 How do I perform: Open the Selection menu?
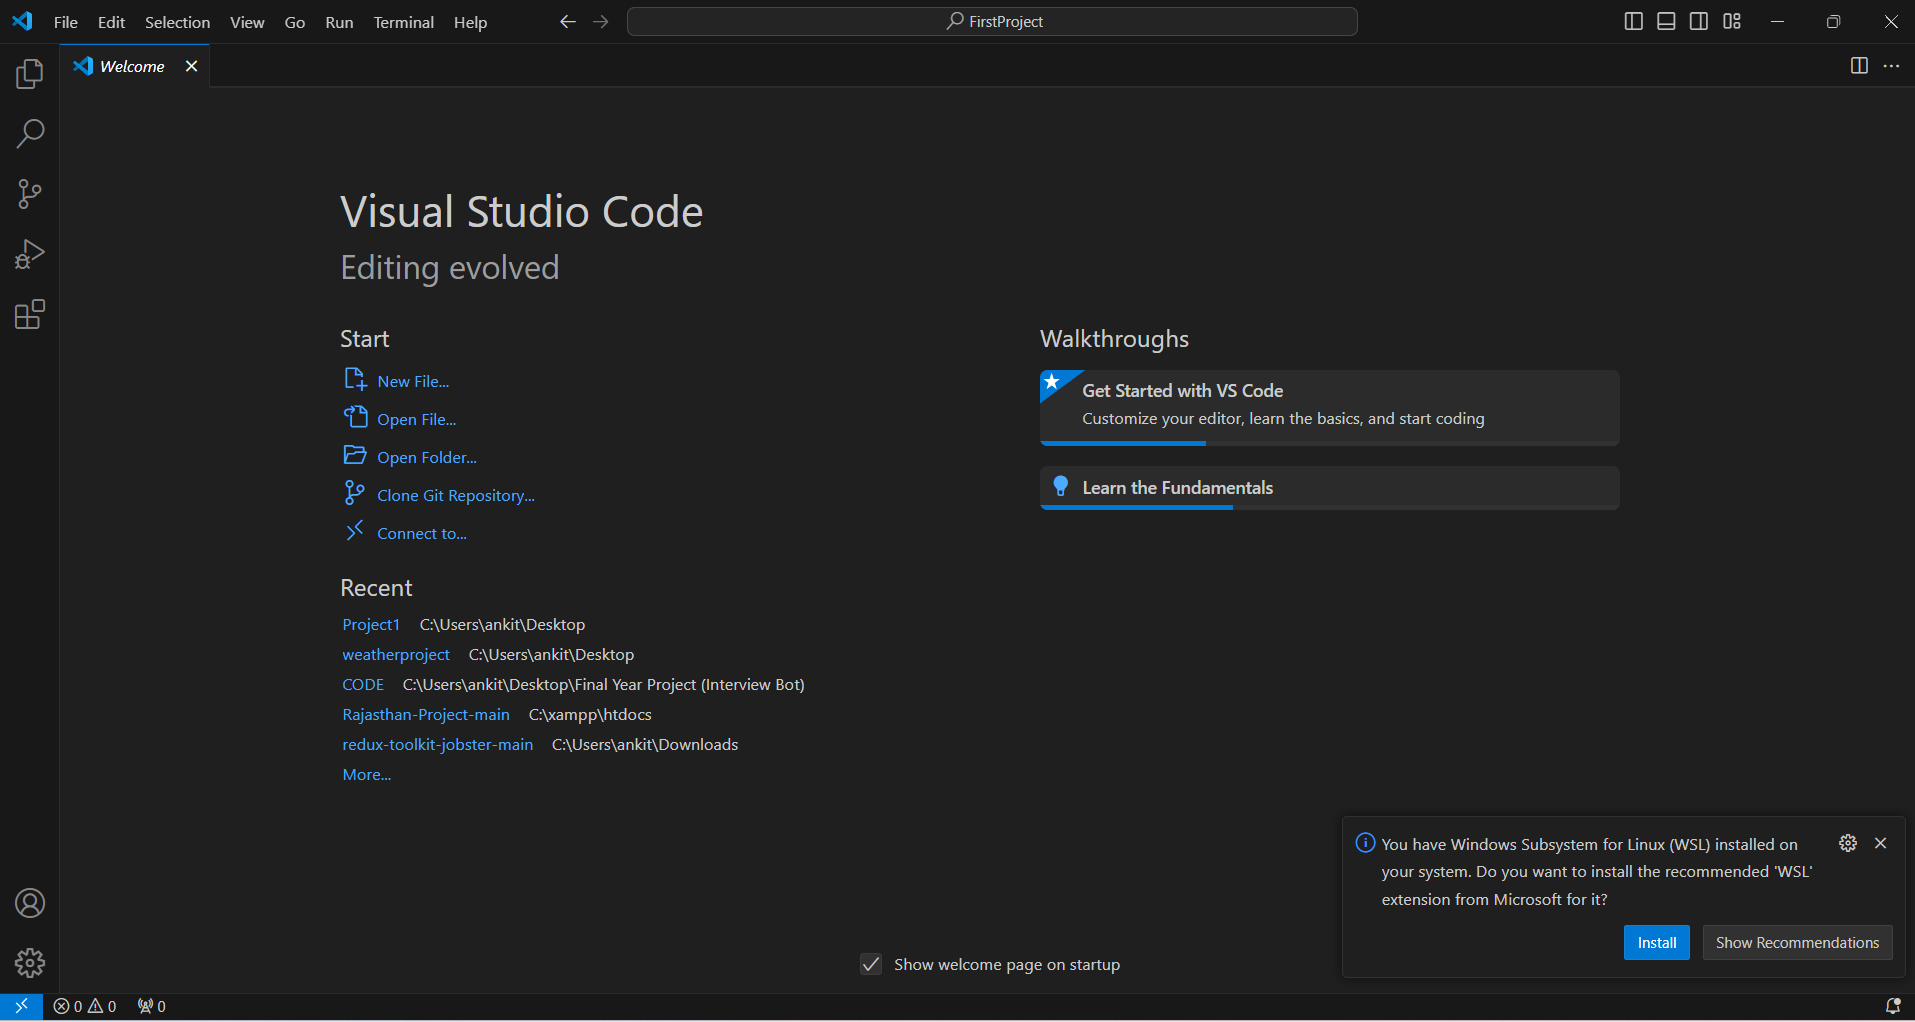pos(177,22)
